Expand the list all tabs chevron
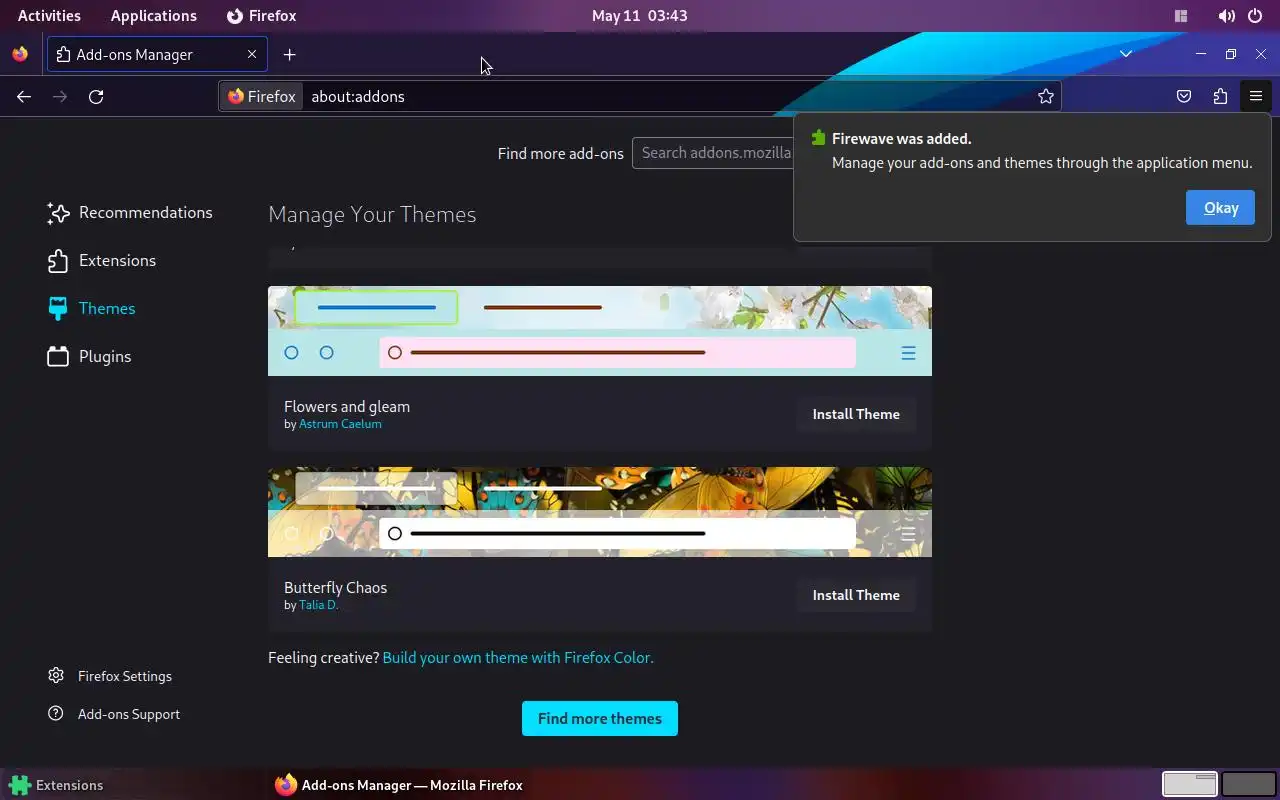The width and height of the screenshot is (1280, 800). pyautogui.click(x=1126, y=54)
